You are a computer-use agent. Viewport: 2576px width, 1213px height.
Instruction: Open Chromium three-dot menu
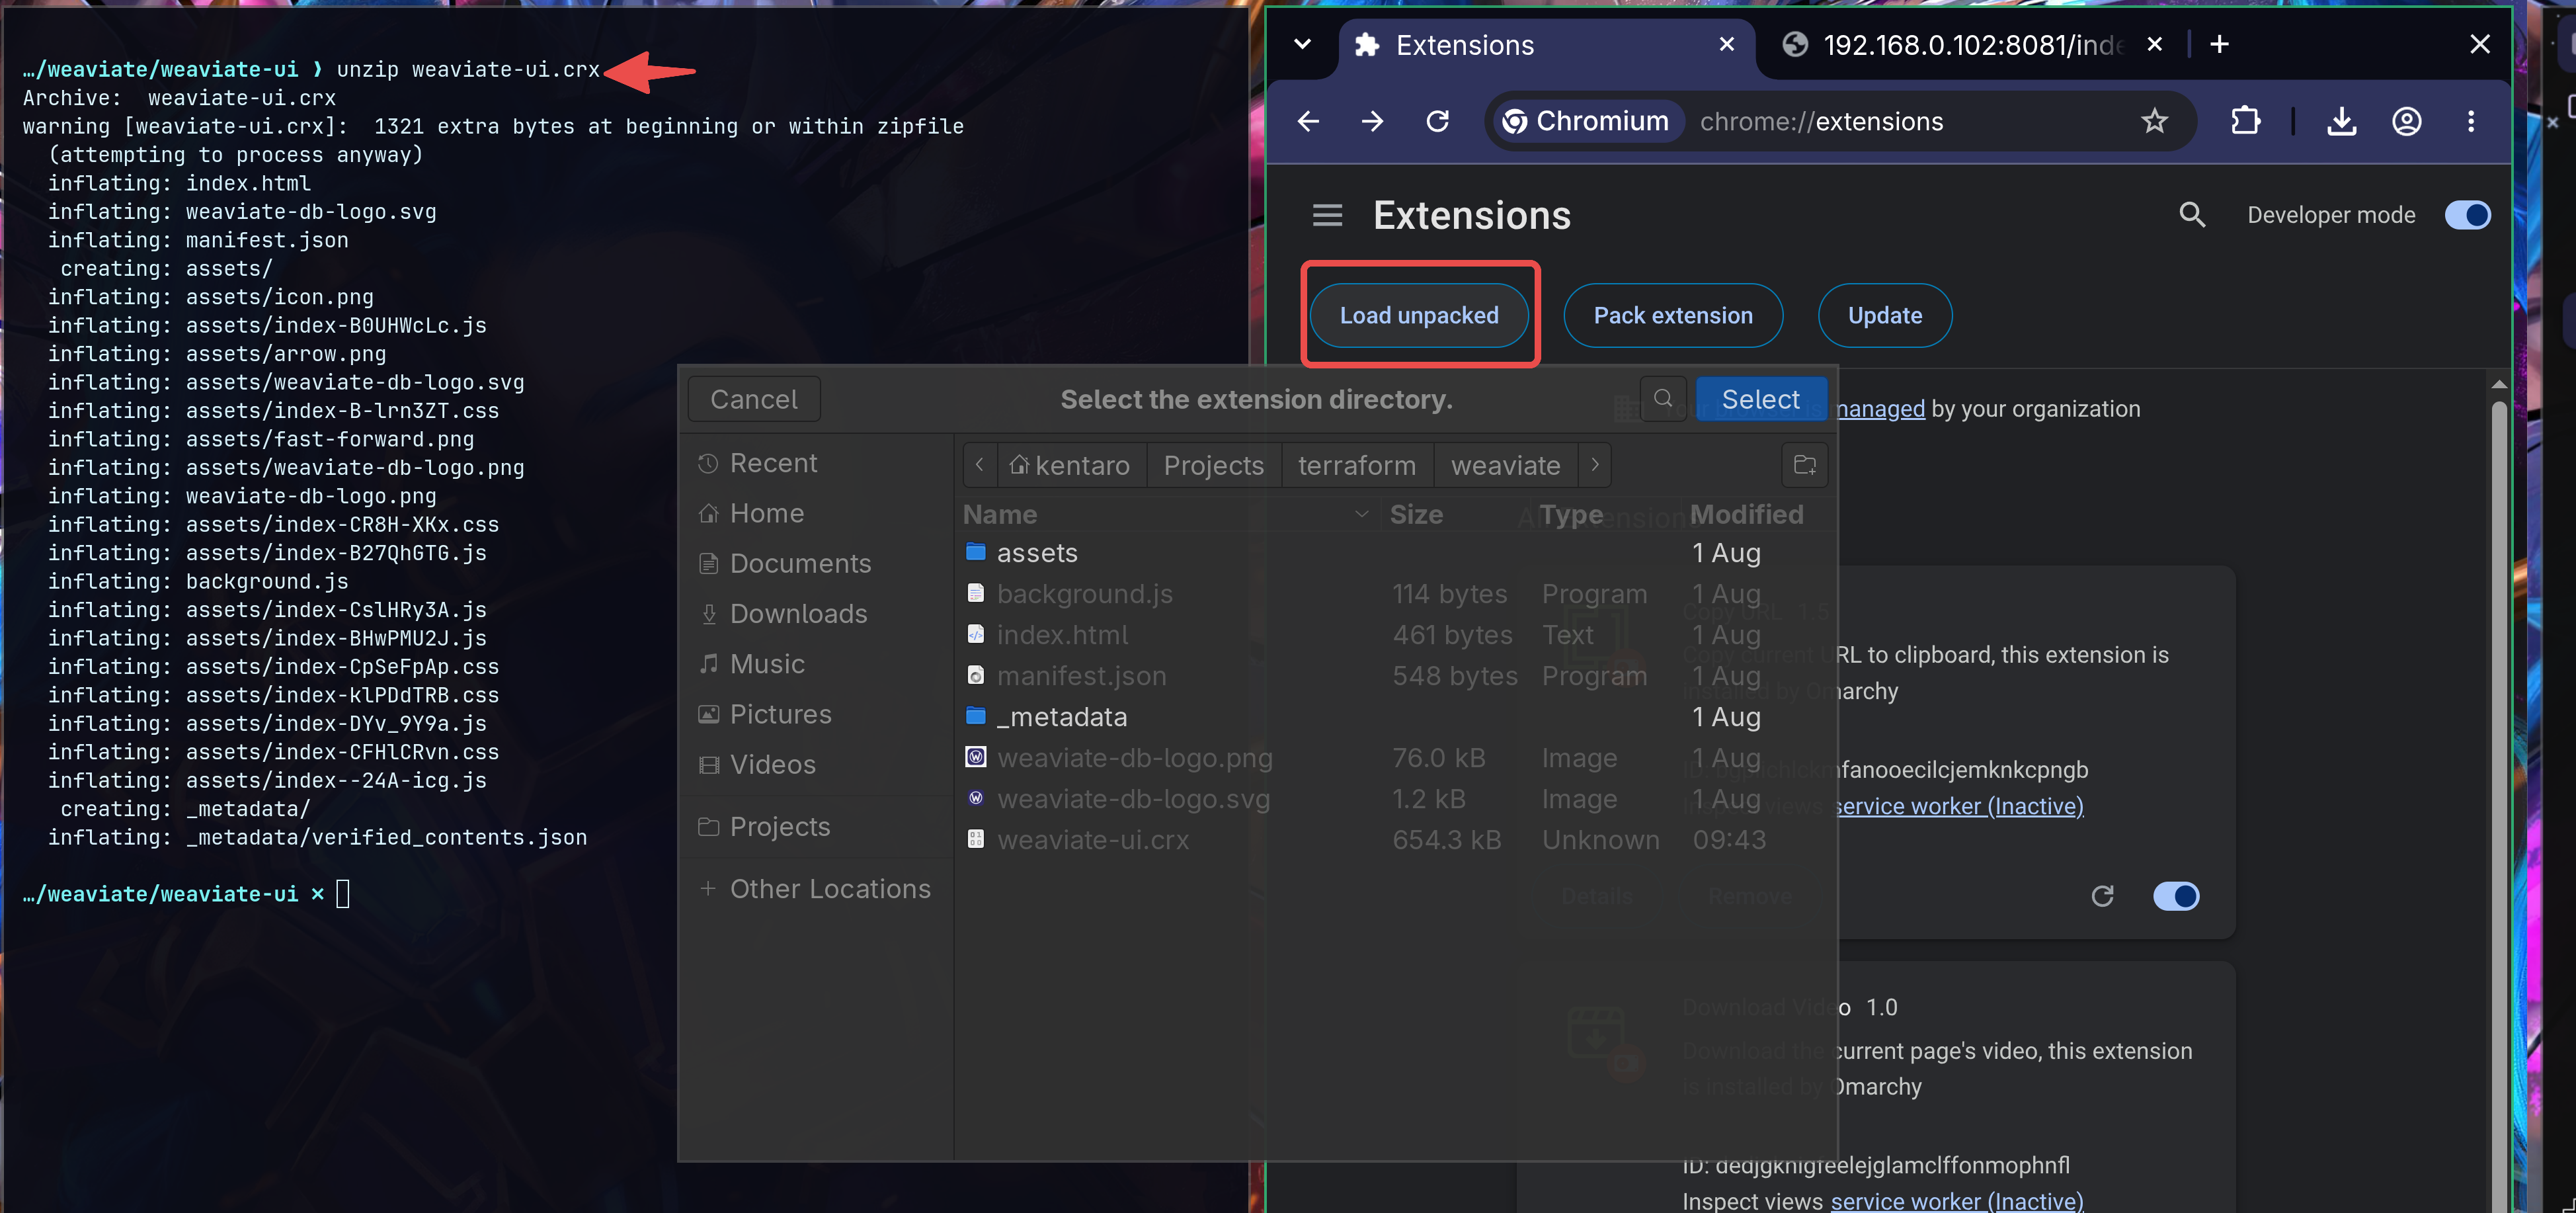pyautogui.click(x=2471, y=122)
